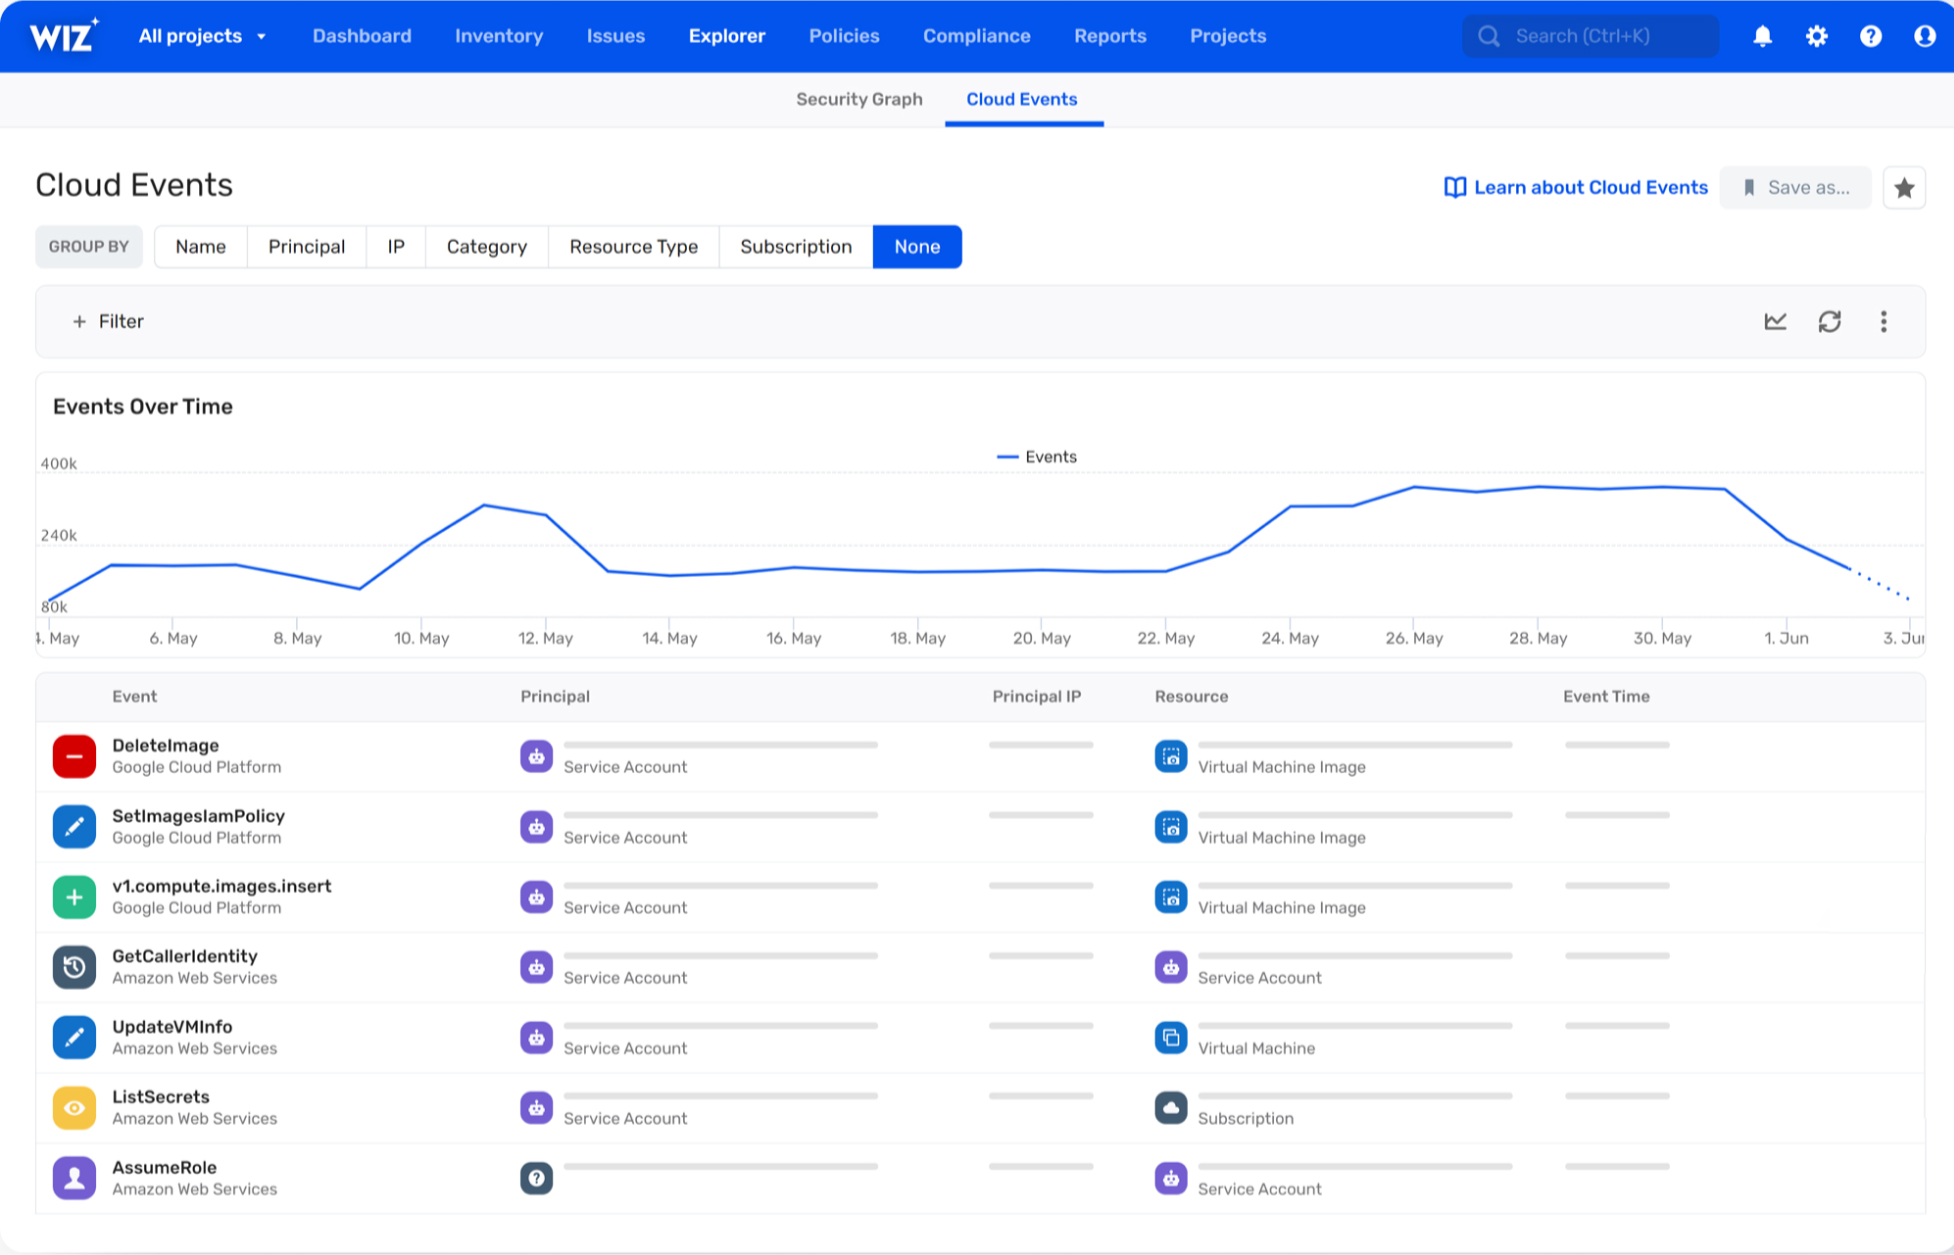Image resolution: width=1954 pixels, height=1255 pixels.
Task: Open the Inventory menu item
Action: pos(499,36)
